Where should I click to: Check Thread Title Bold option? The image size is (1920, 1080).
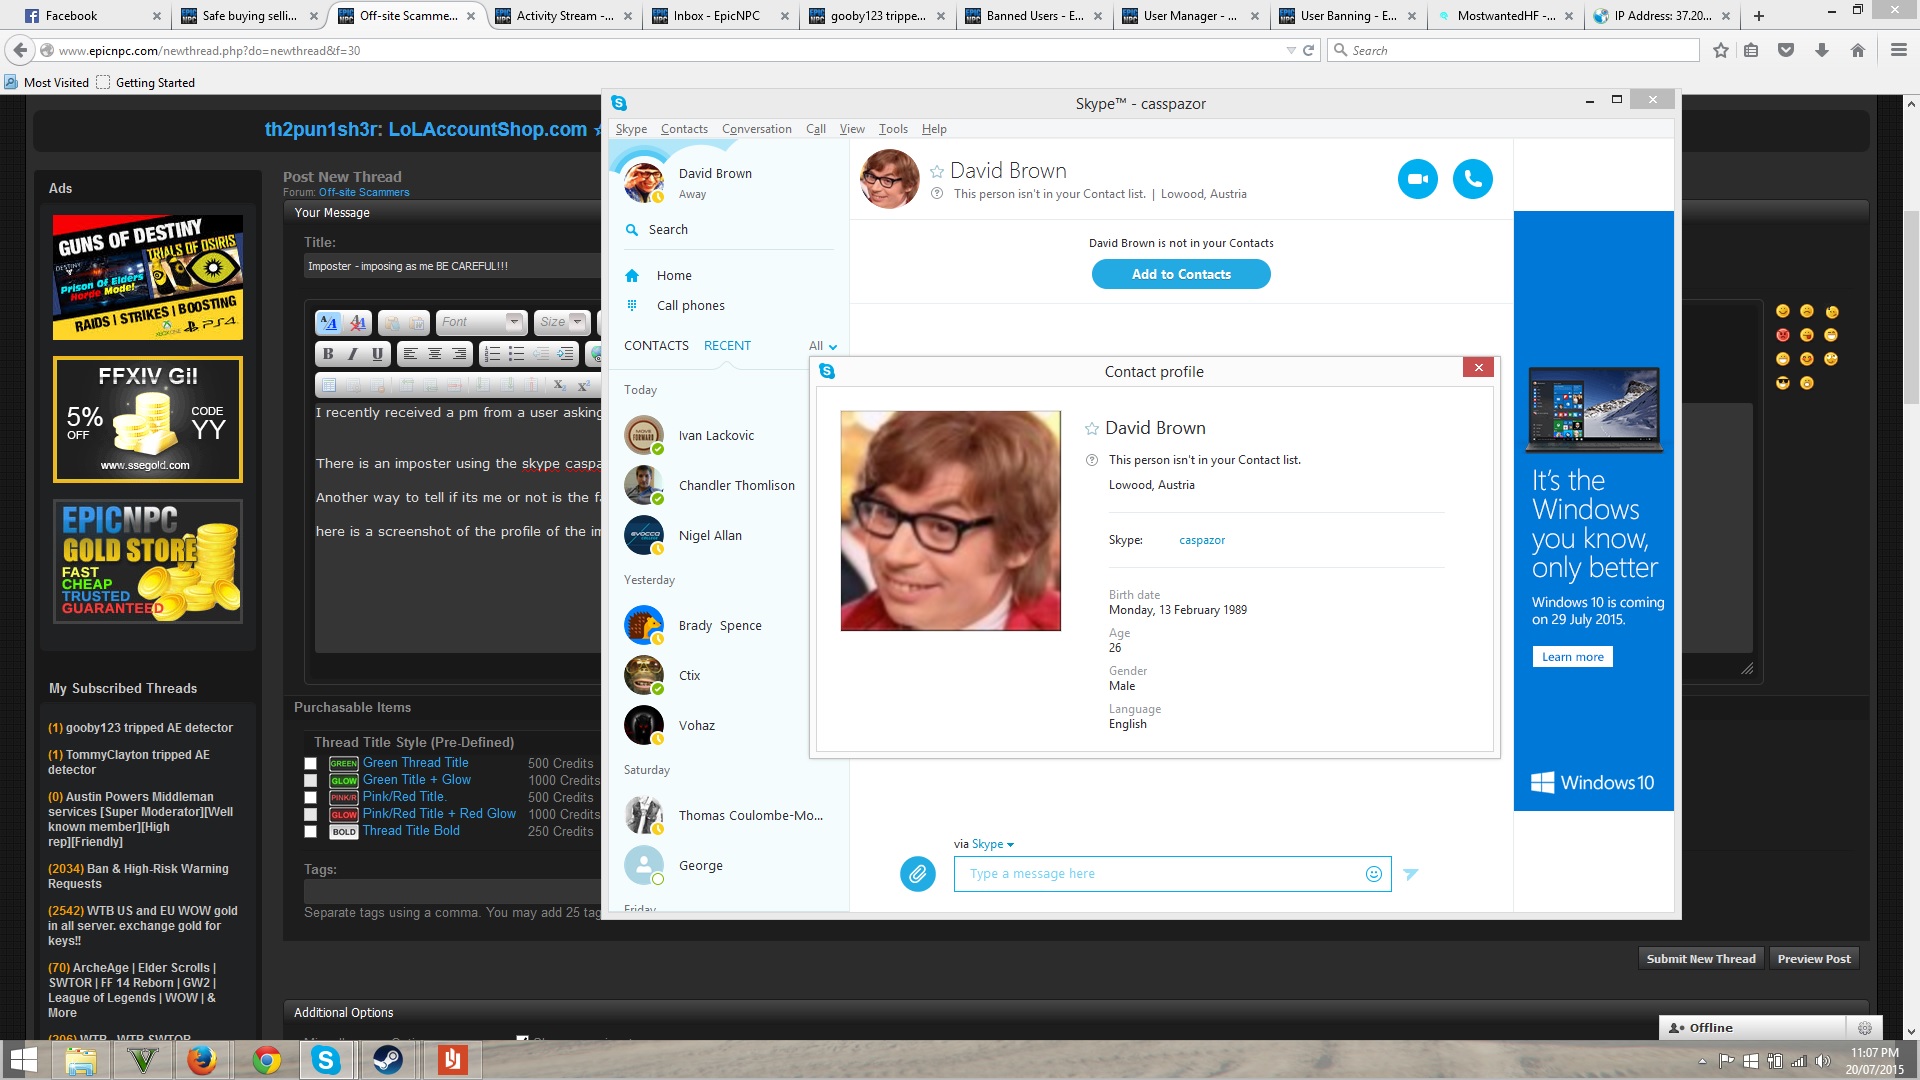[310, 832]
